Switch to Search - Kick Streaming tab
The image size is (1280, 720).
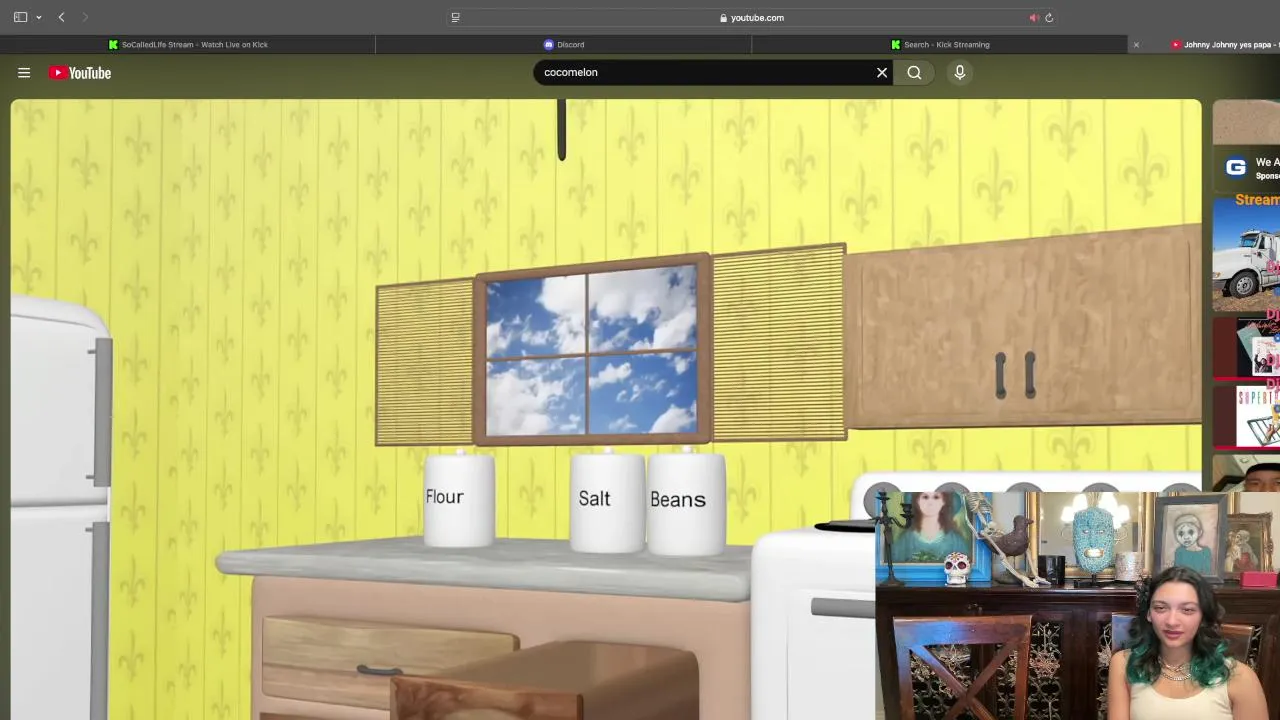(940, 44)
